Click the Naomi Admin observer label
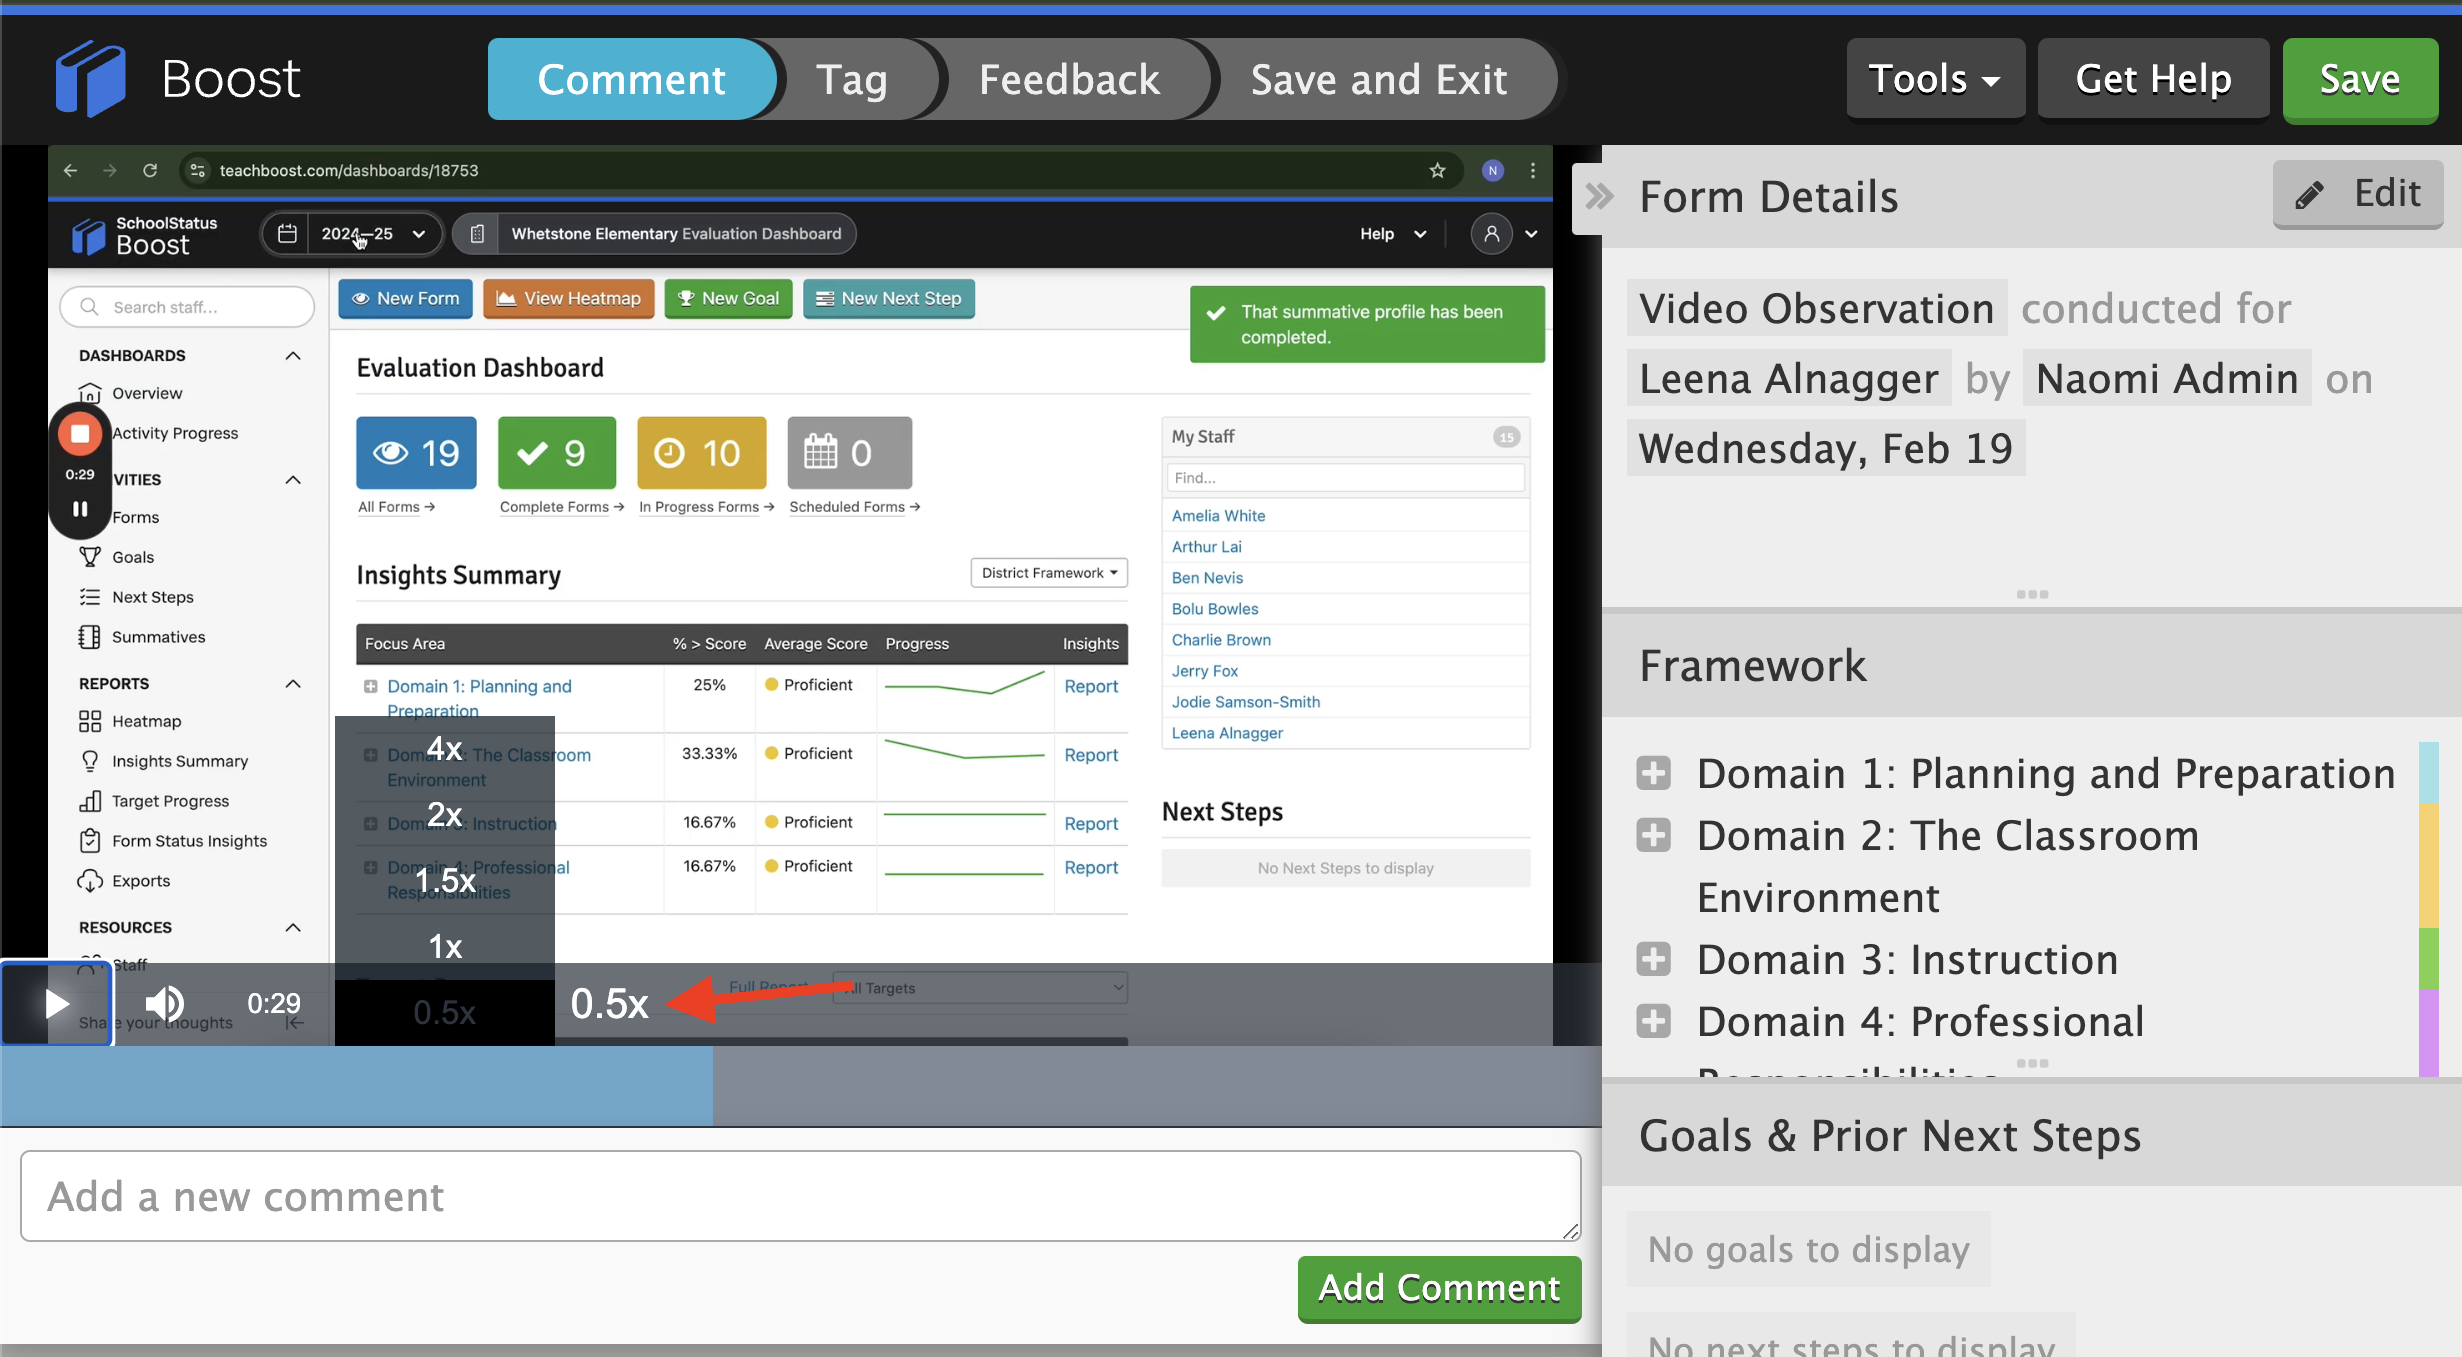 click(2167, 378)
